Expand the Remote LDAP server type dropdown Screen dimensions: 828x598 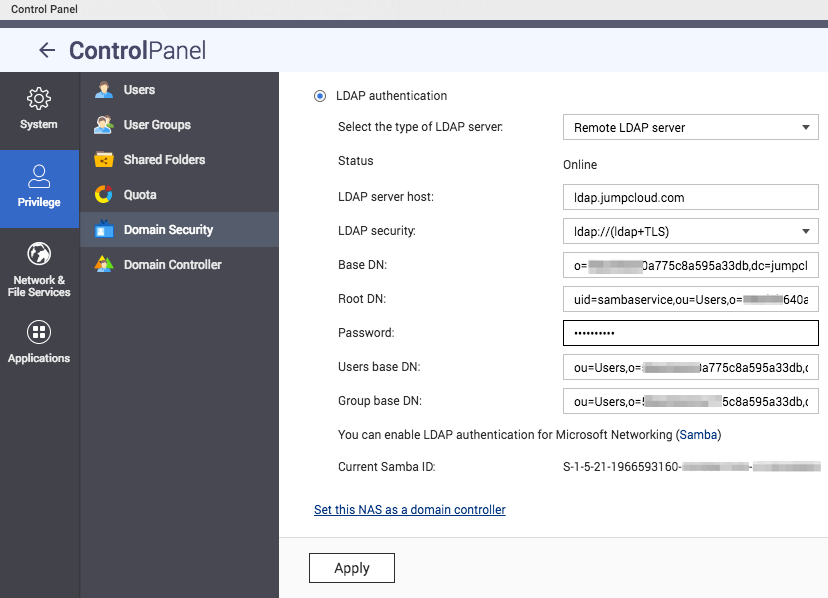pyautogui.click(x=691, y=127)
